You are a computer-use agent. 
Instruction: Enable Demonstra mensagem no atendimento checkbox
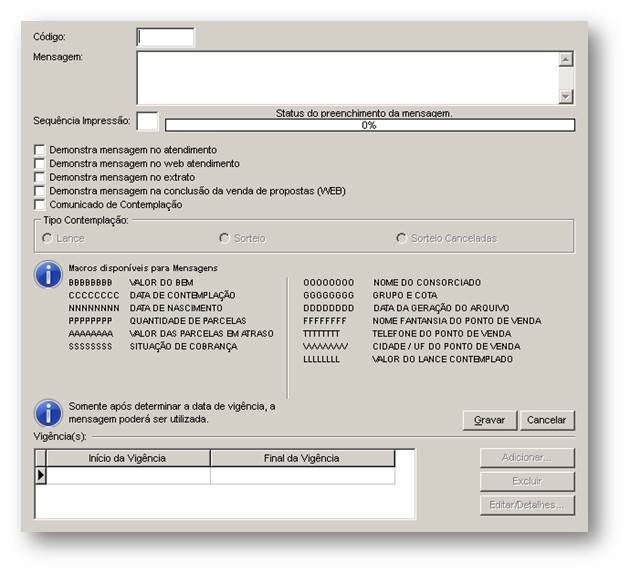[39, 150]
